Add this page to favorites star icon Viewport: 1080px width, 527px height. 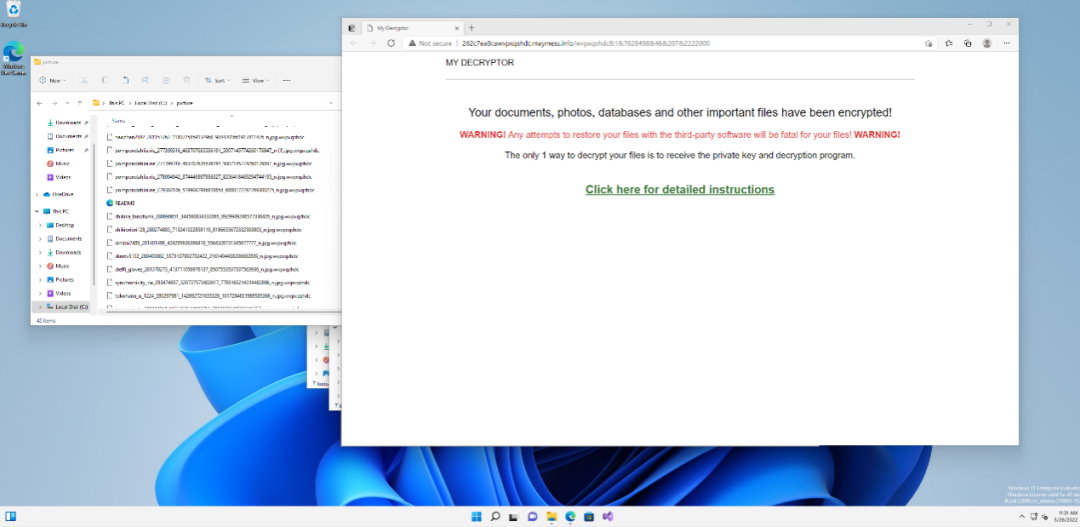[x=928, y=43]
